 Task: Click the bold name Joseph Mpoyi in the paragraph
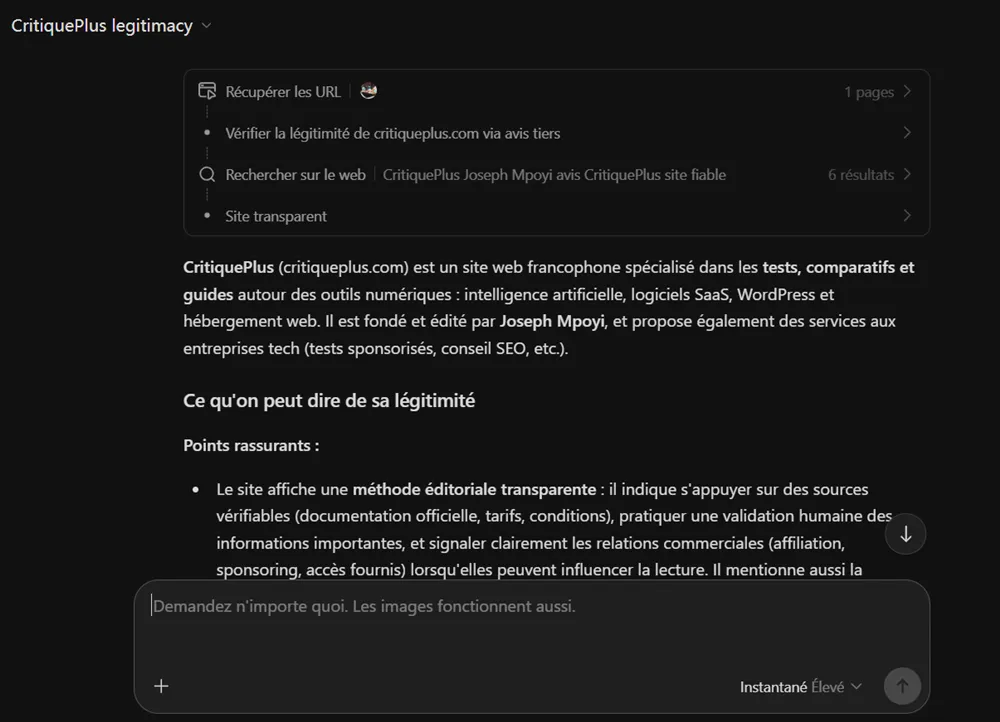click(x=552, y=321)
